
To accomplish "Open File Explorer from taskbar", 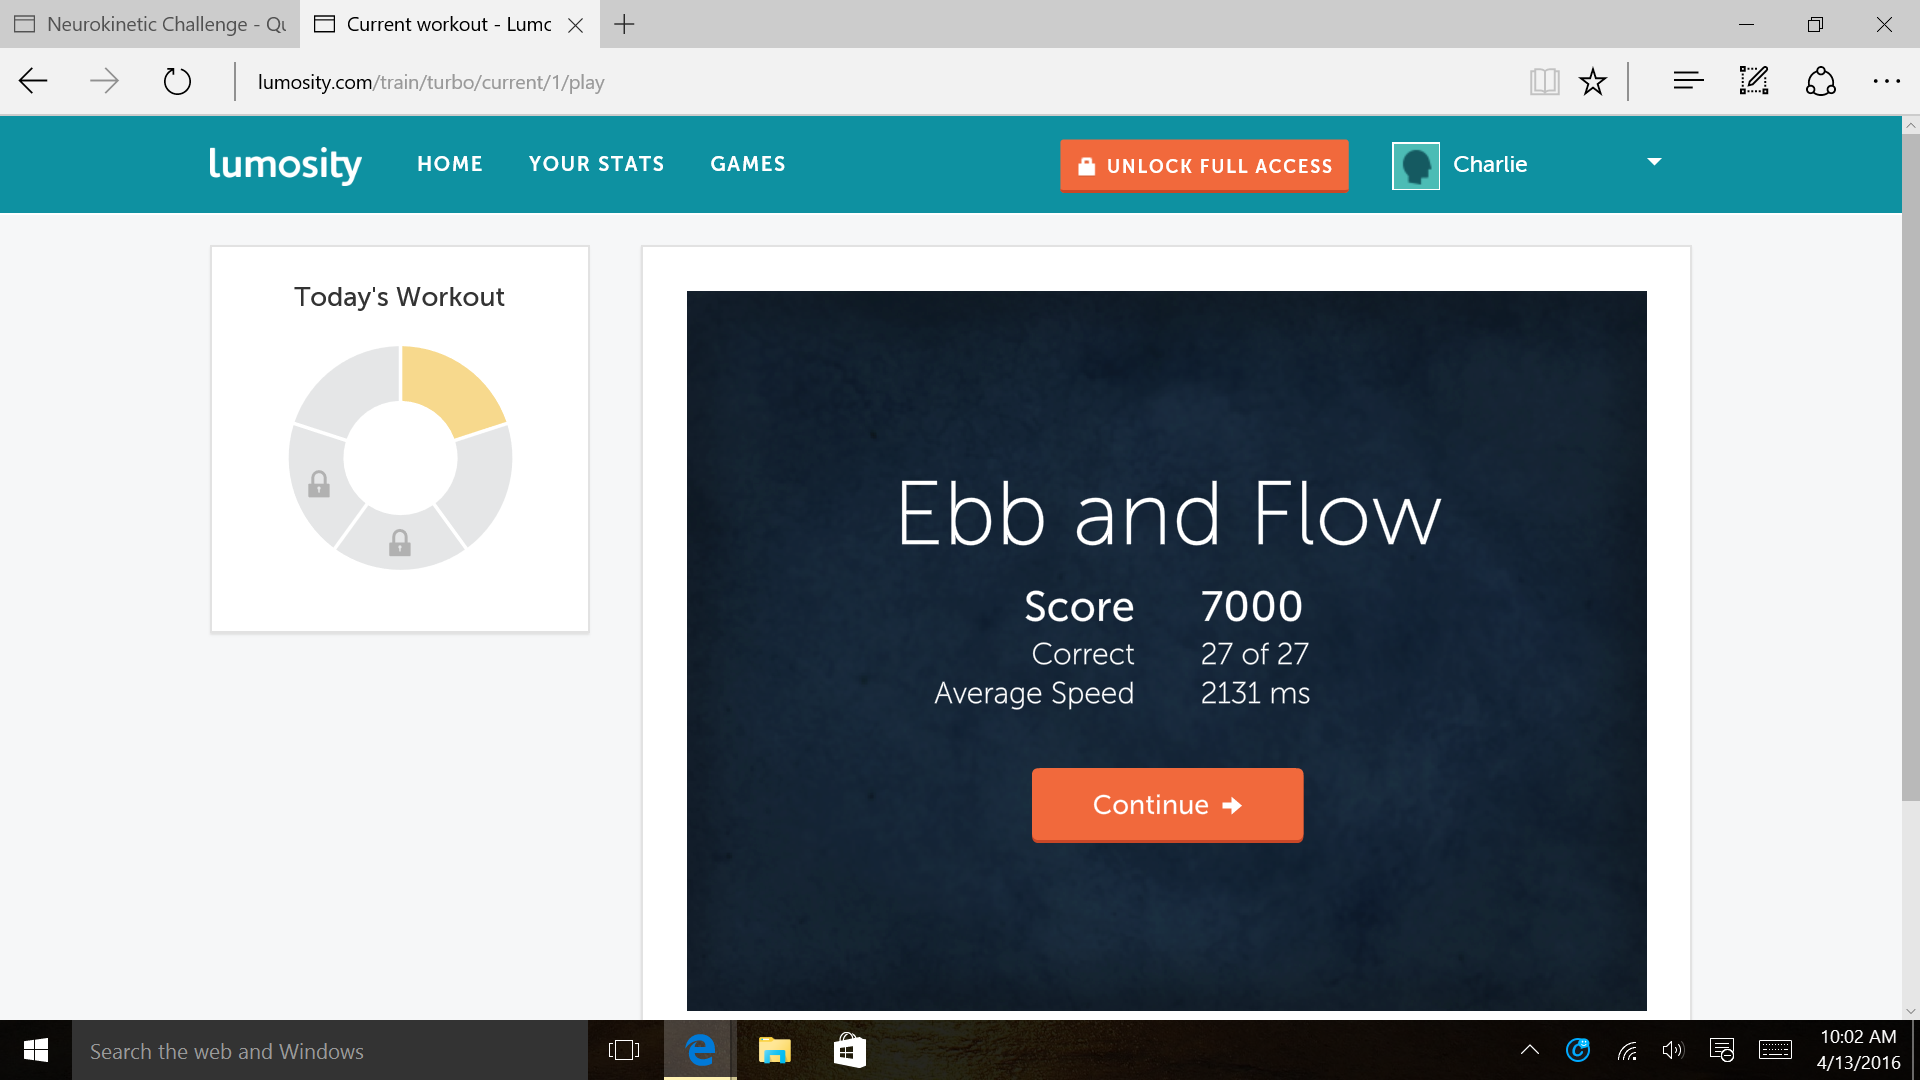I will [x=774, y=1050].
